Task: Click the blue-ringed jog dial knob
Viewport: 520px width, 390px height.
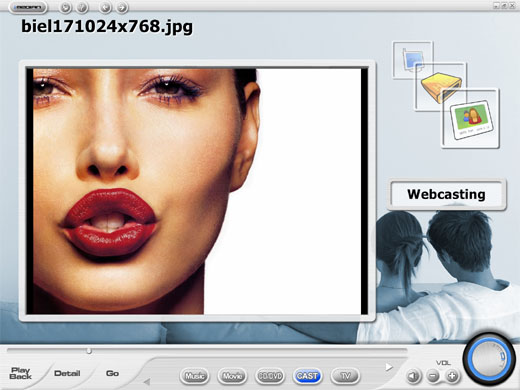Action: tap(489, 360)
